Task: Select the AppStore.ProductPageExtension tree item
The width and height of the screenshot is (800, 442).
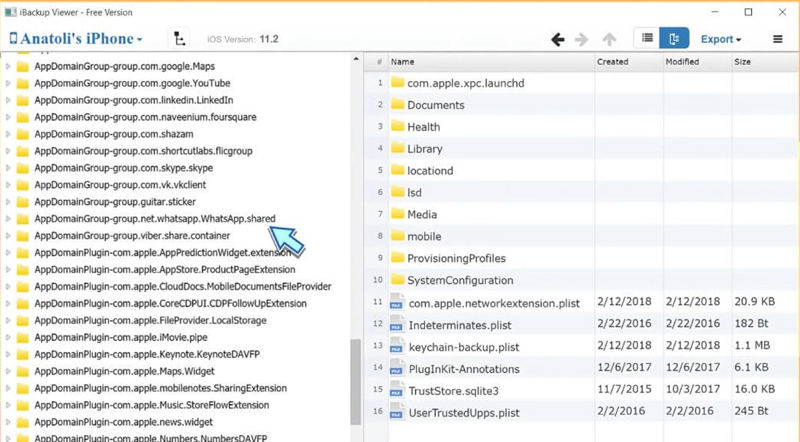Action: [165, 269]
